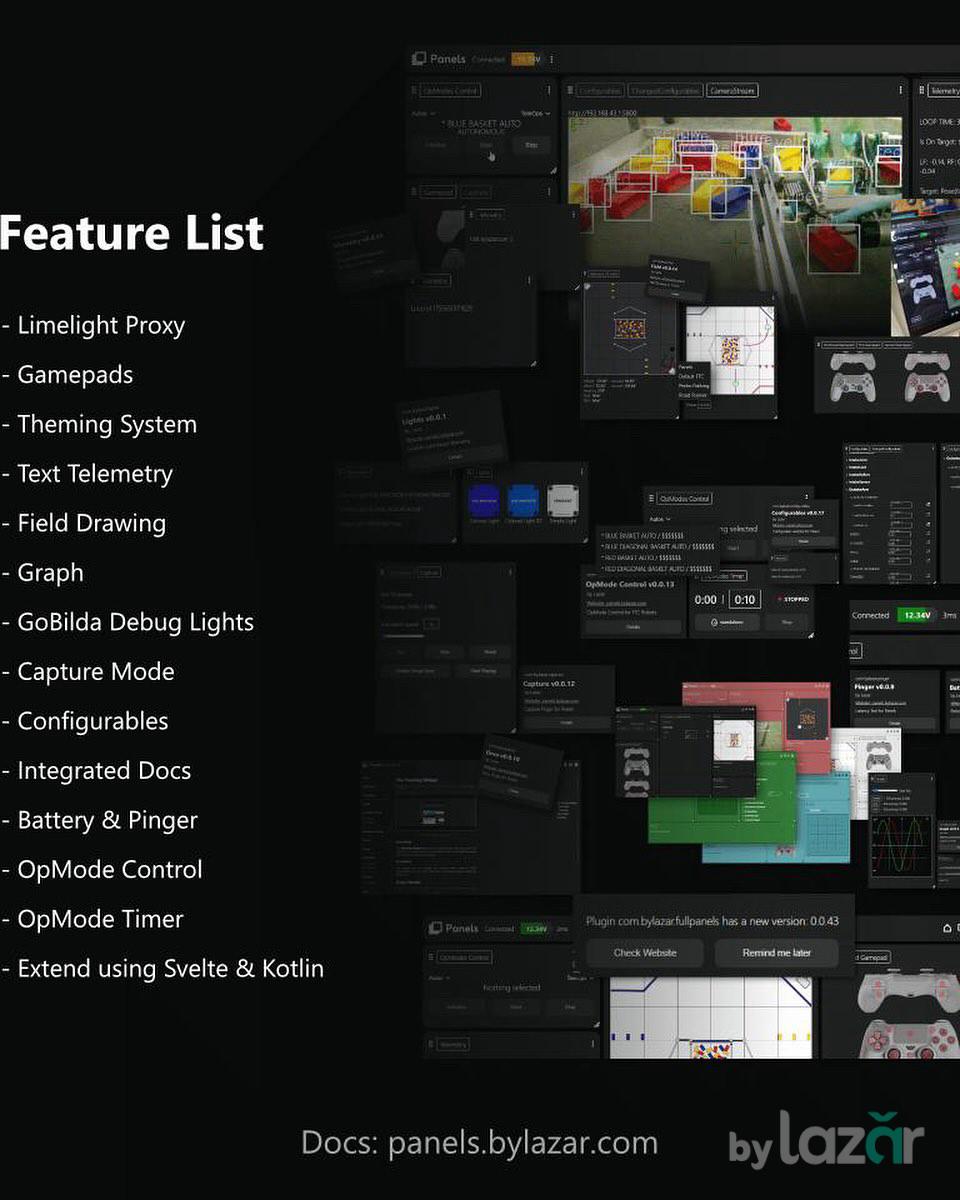Click the drag handle beside OpModes Control tab
Image resolution: width=960 pixels, height=1200 pixels.
415,90
